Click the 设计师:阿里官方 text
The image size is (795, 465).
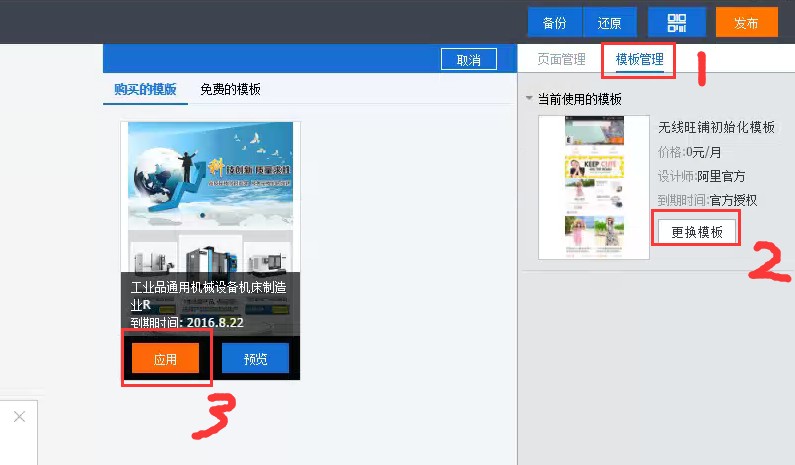tap(701, 176)
